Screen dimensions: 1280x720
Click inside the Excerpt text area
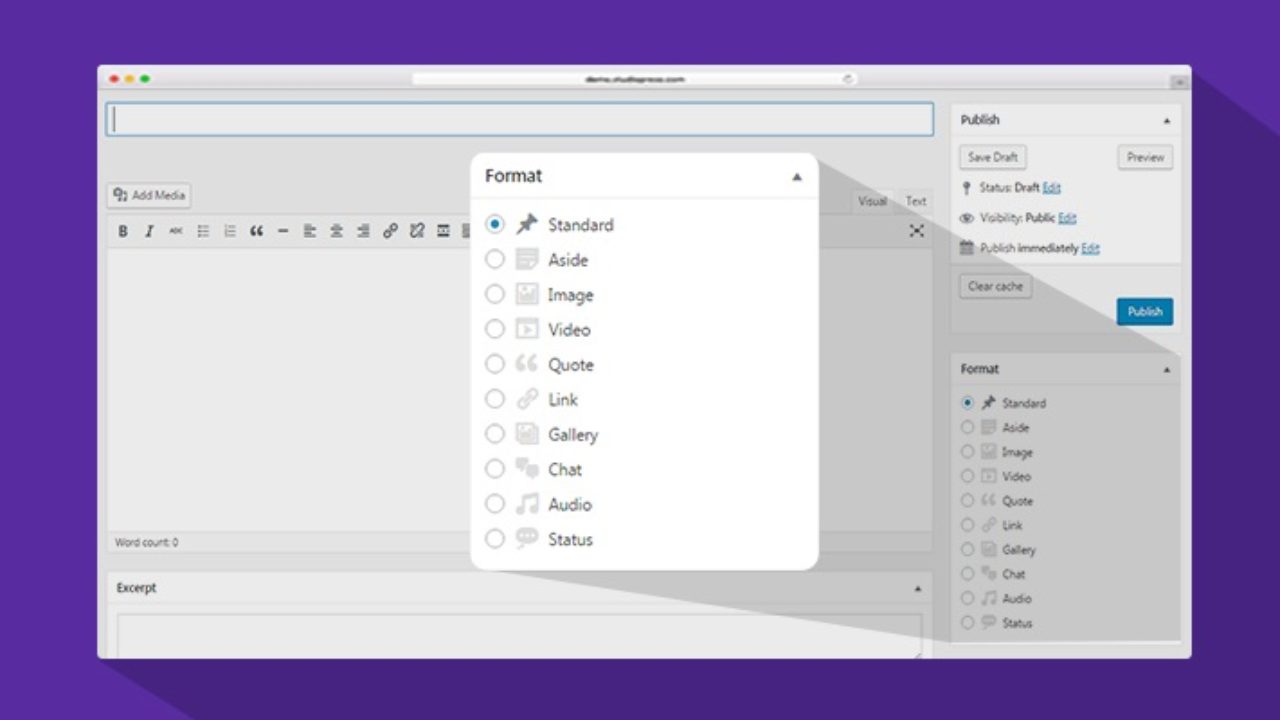[x=520, y=636]
